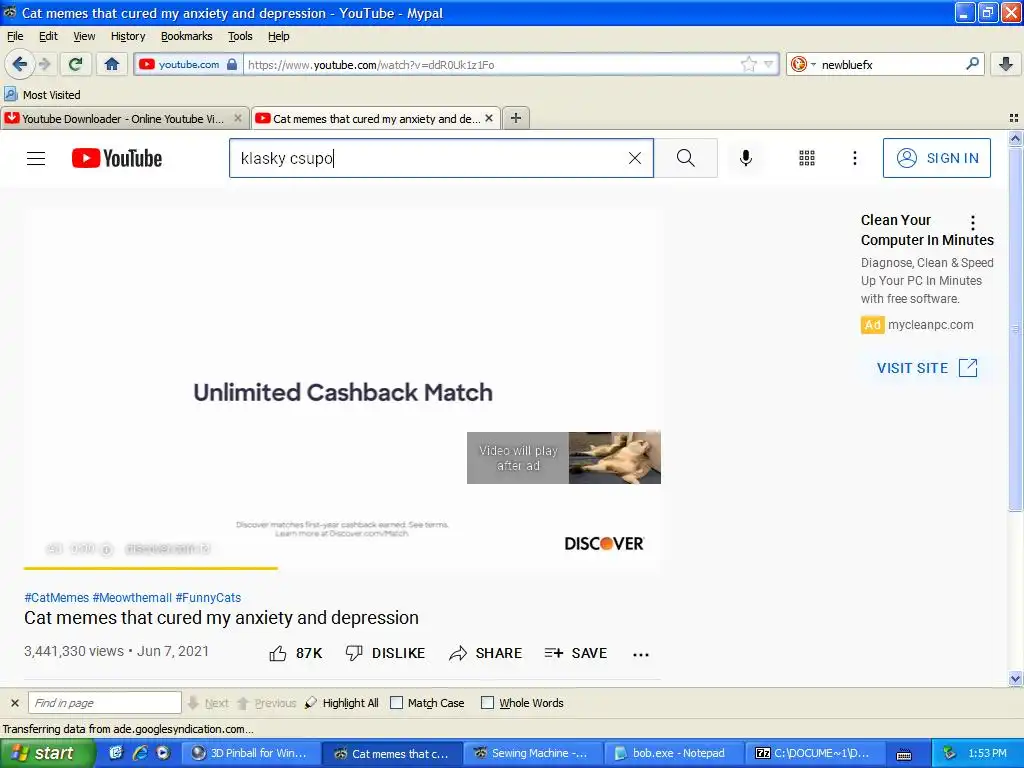Image resolution: width=1024 pixels, height=768 pixels.
Task: Open the ad options three-dot menu
Action: point(973,223)
